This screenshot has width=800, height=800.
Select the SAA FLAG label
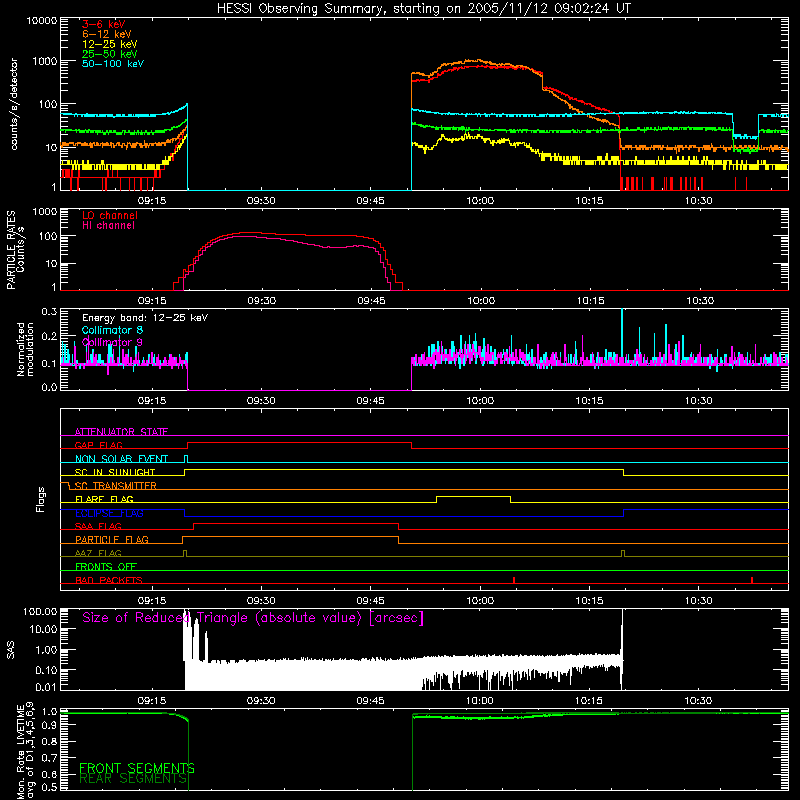tap(98, 526)
